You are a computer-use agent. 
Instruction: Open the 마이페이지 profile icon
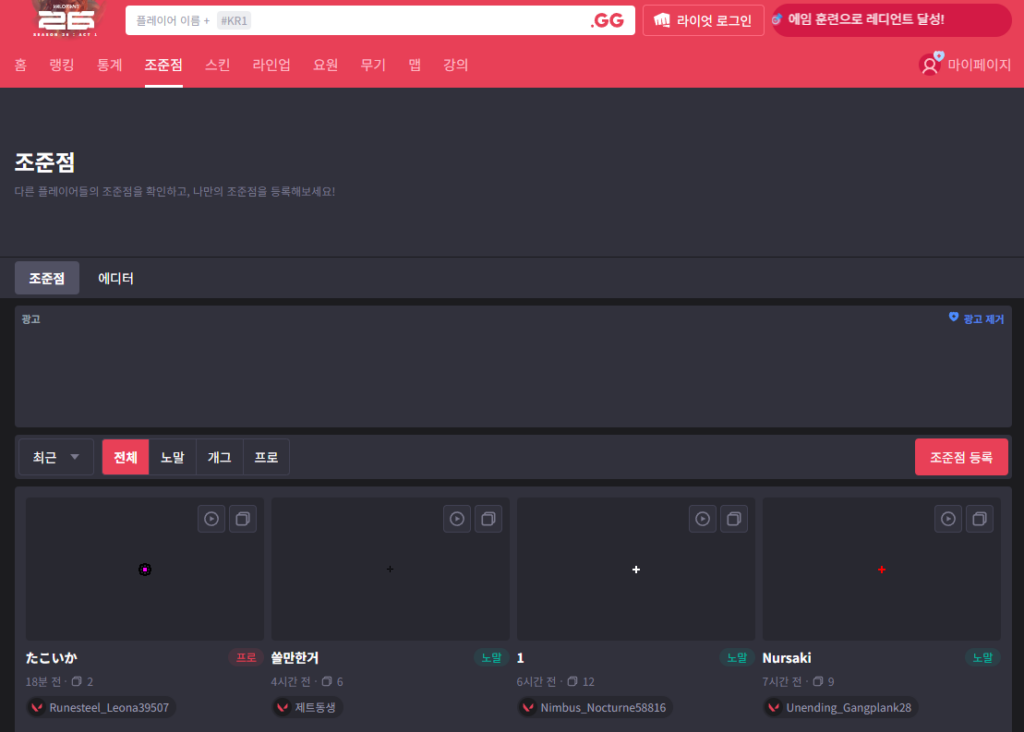[930, 65]
